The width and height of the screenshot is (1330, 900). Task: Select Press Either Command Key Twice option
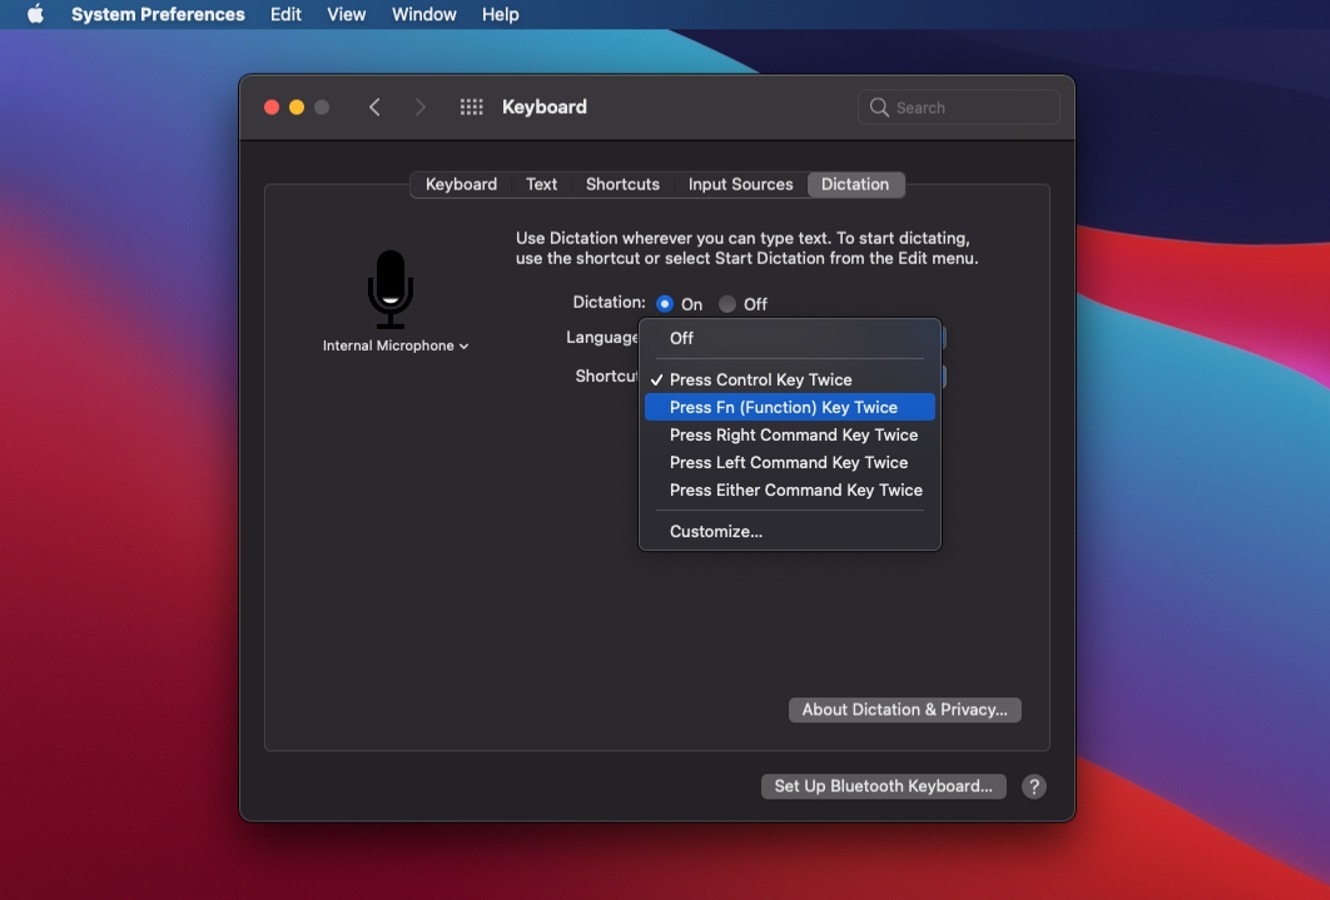796,490
